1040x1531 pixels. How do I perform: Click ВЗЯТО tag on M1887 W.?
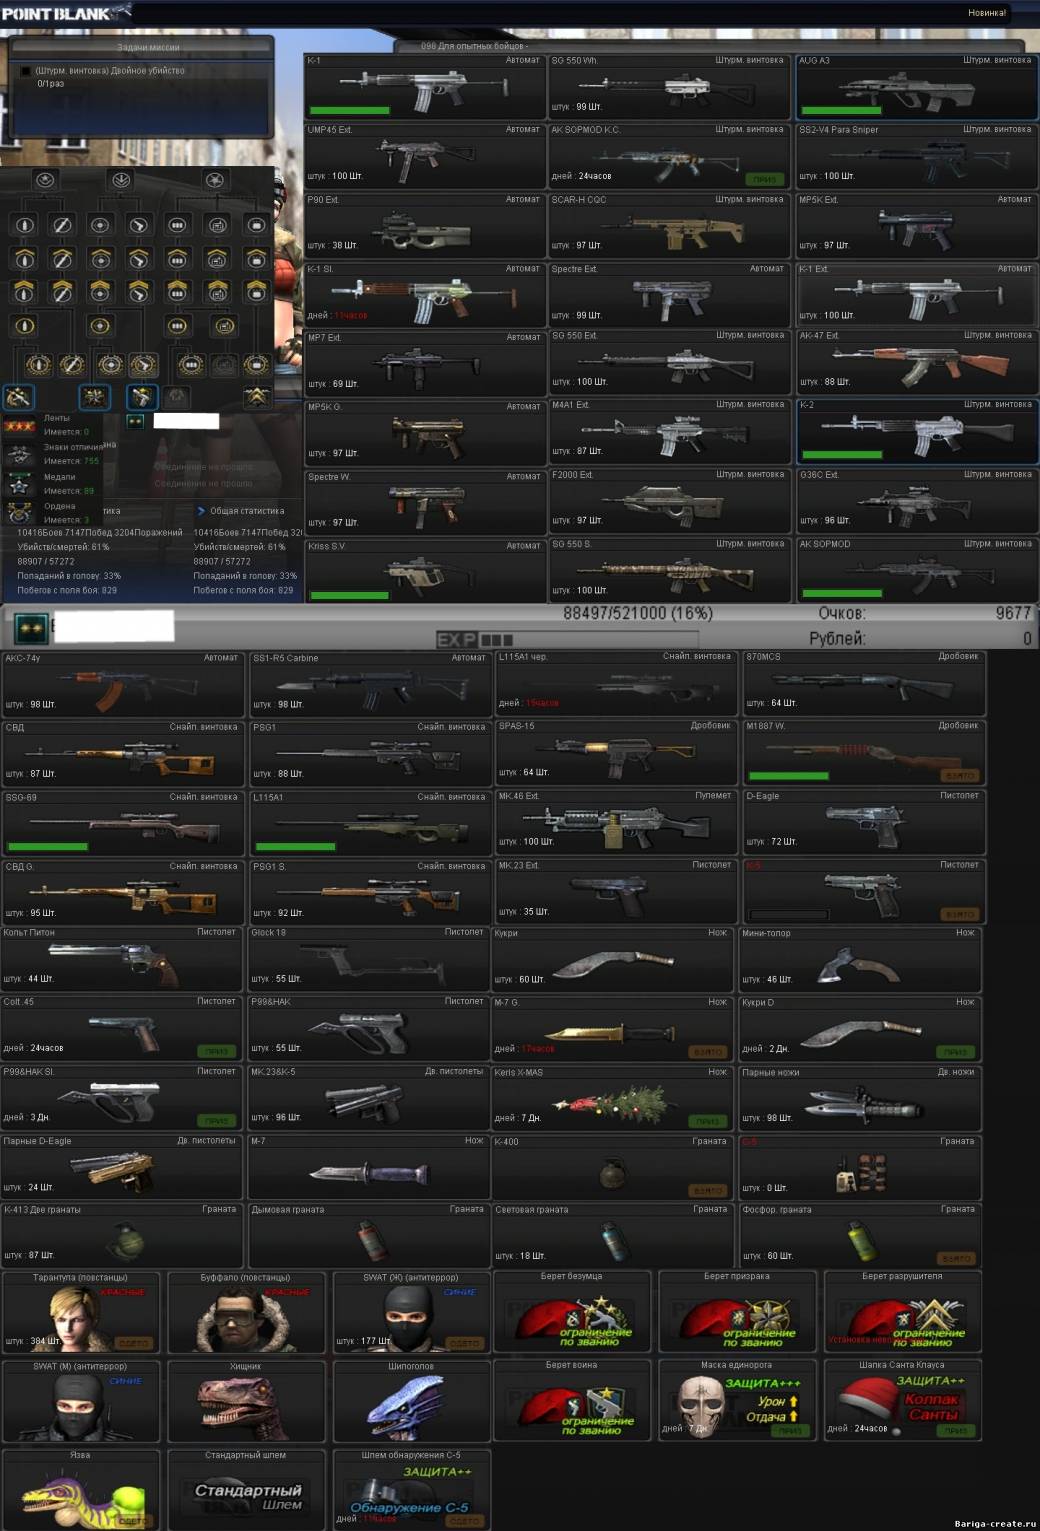(960, 776)
